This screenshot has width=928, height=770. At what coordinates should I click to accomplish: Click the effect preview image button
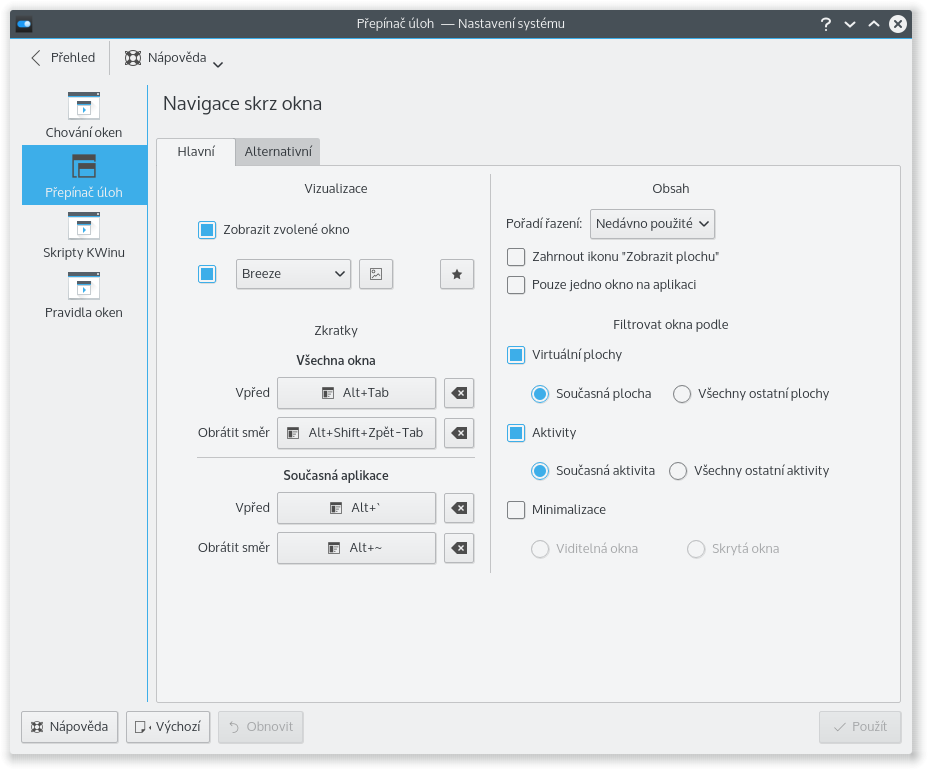(x=376, y=274)
